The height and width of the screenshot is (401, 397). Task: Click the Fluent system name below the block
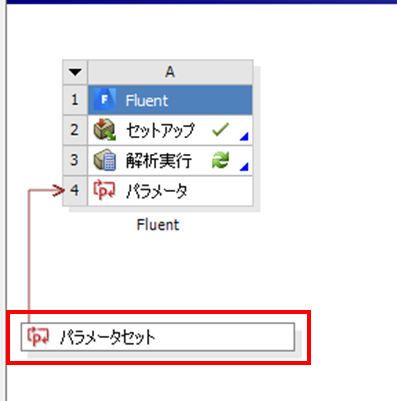click(158, 225)
